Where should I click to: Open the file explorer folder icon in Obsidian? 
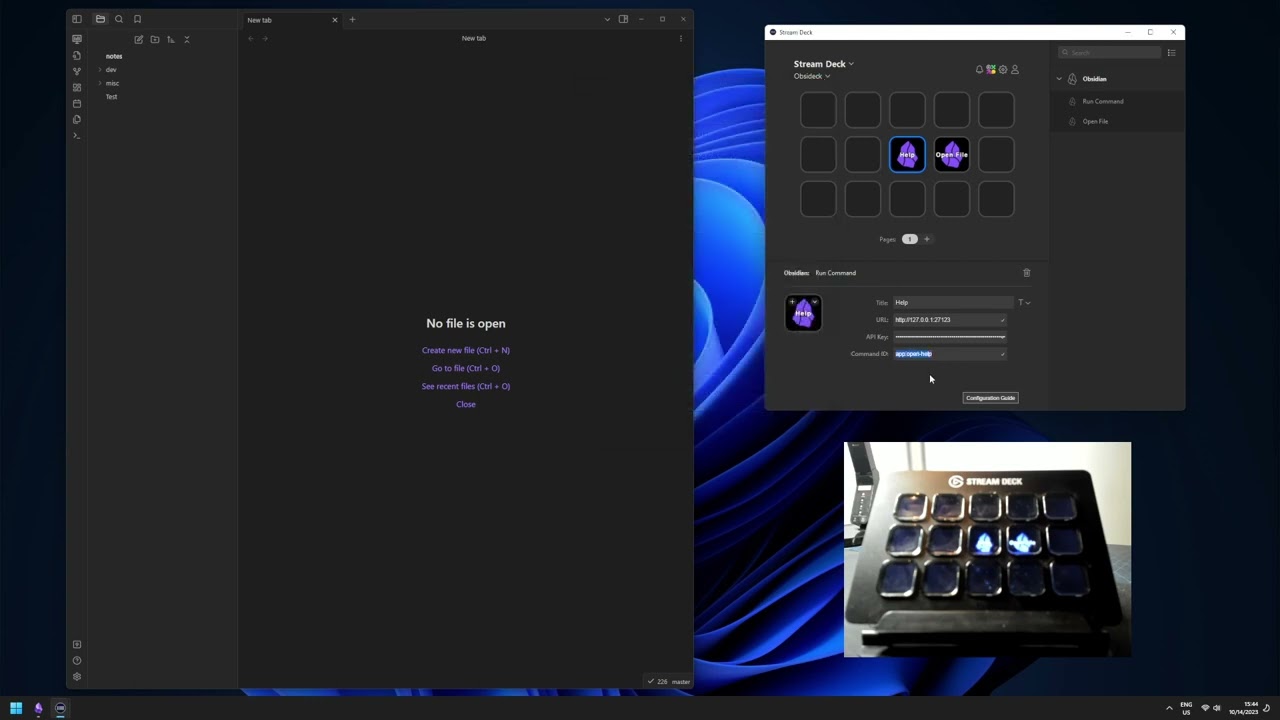(x=100, y=19)
